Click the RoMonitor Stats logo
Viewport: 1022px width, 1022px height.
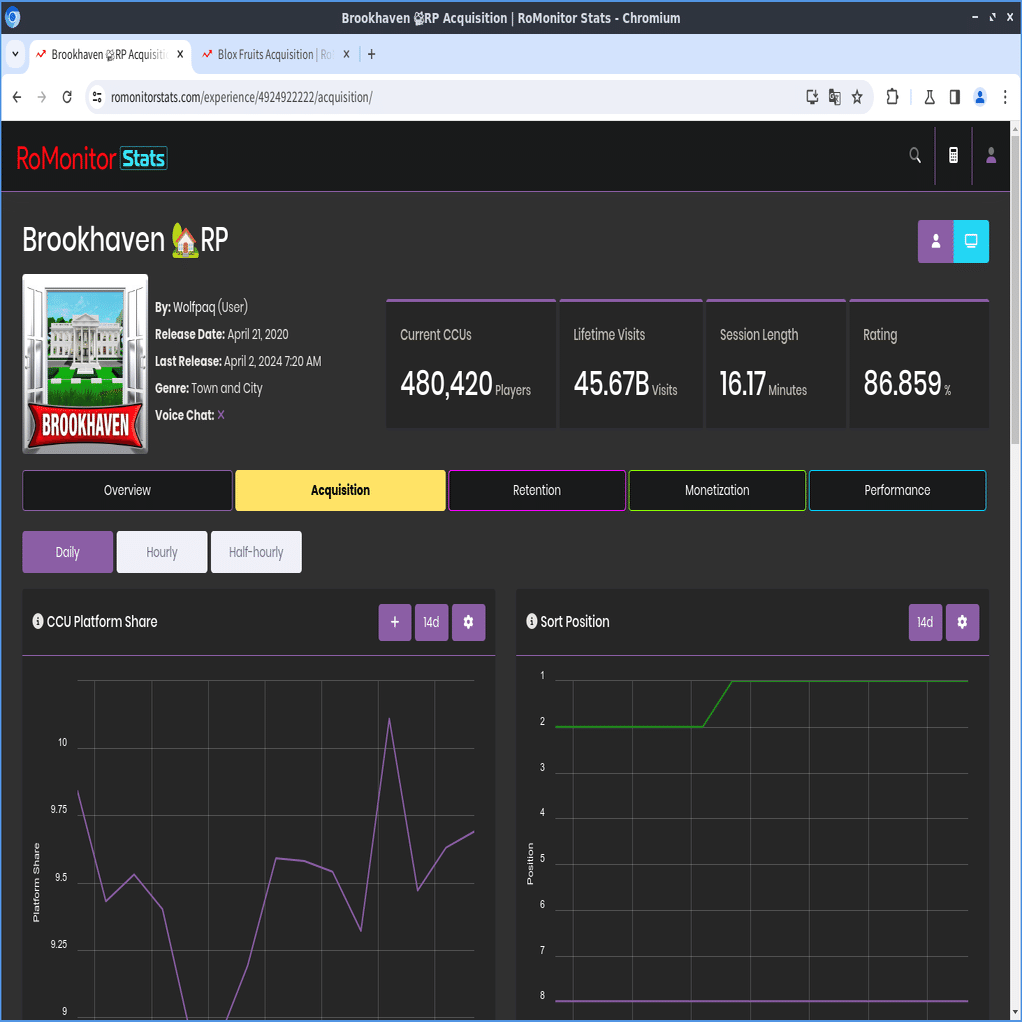coord(91,158)
